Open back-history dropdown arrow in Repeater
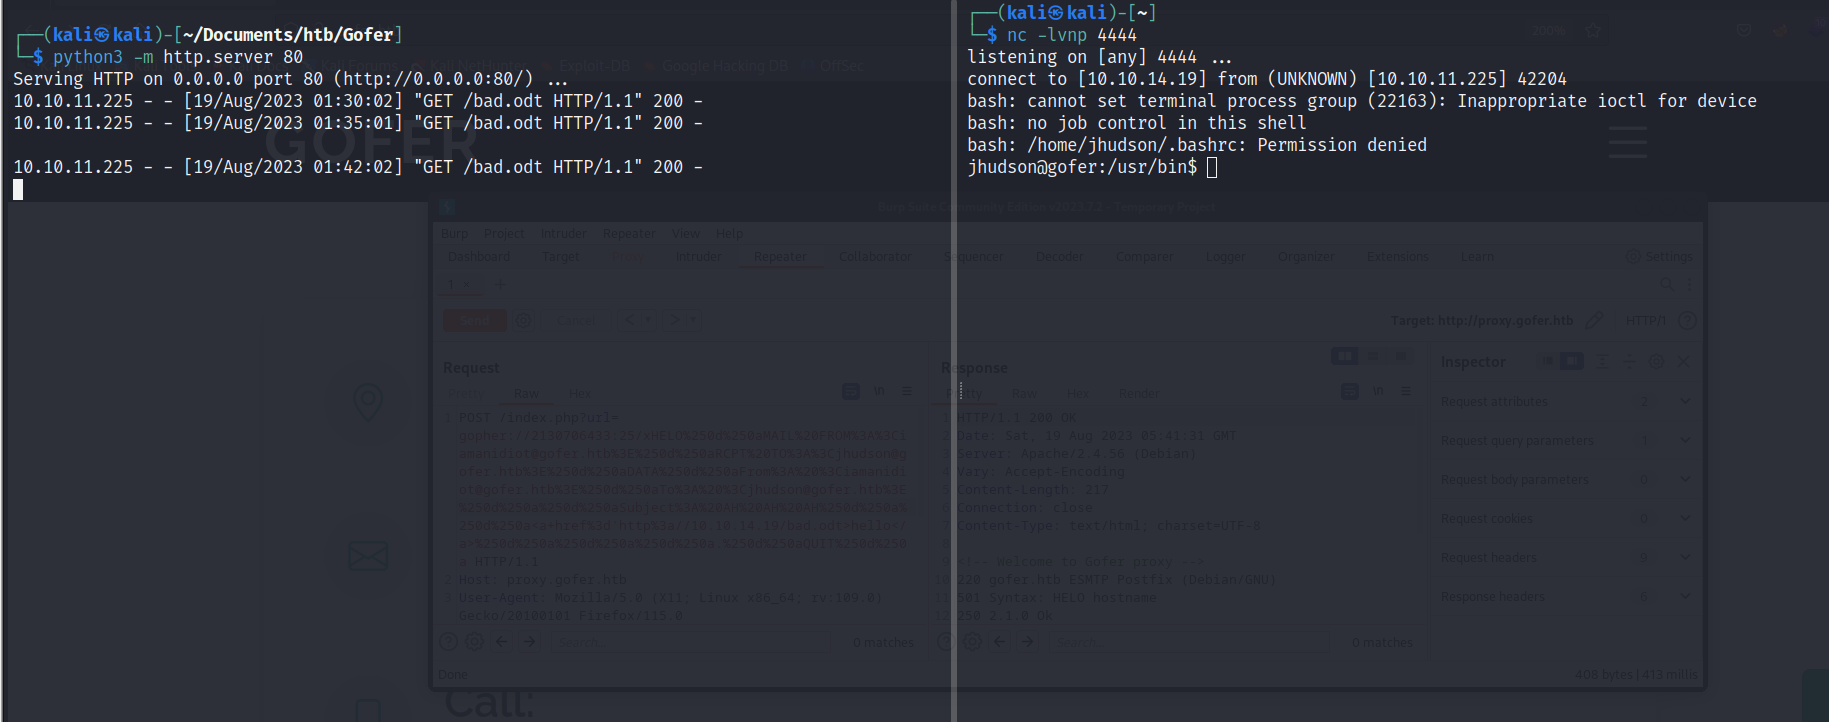The width and height of the screenshot is (1829, 722). click(646, 320)
